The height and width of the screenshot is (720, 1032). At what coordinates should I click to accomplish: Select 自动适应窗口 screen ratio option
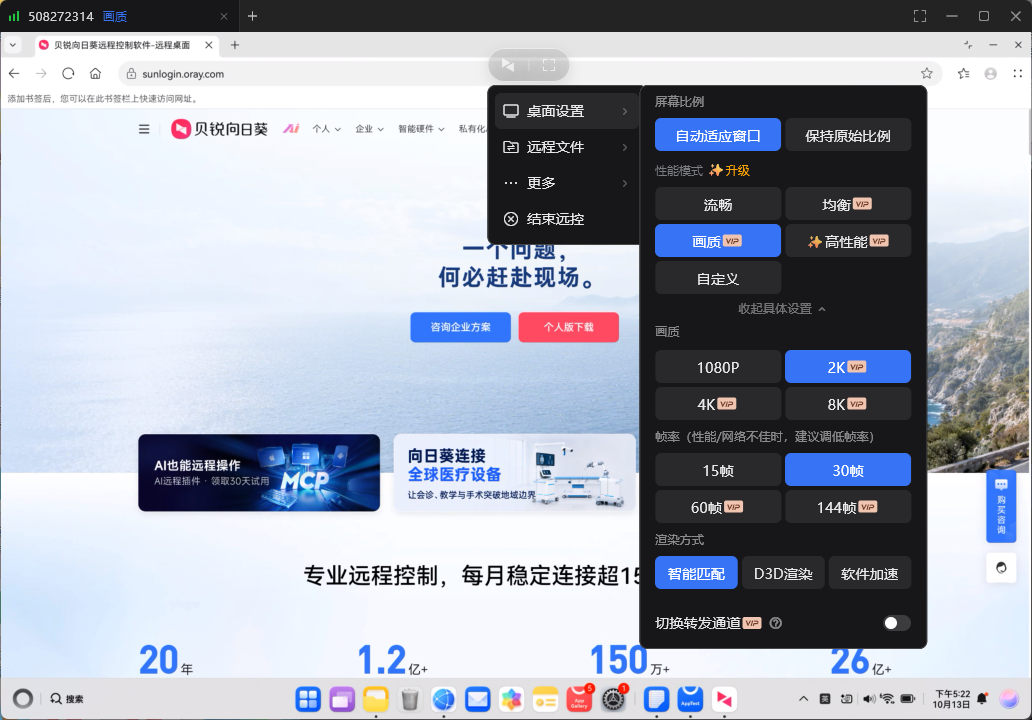pyautogui.click(x=717, y=135)
